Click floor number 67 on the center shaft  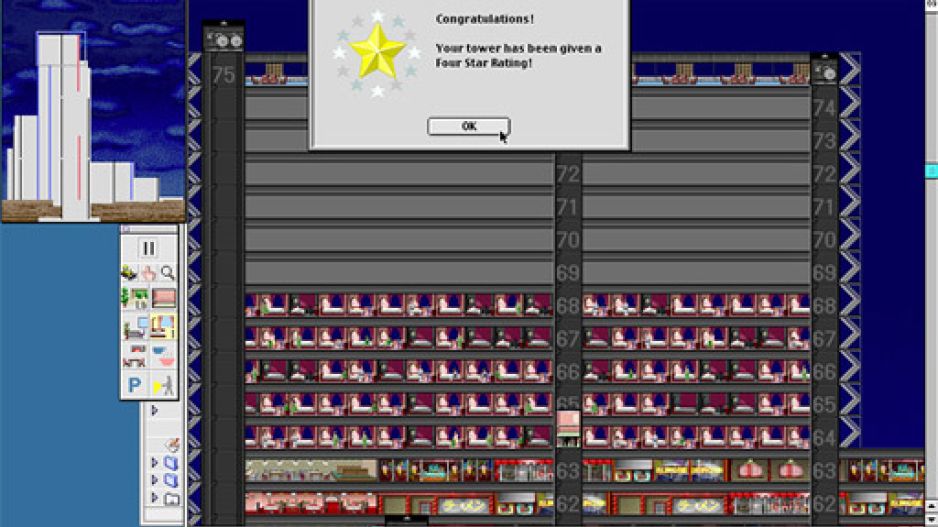[568, 339]
